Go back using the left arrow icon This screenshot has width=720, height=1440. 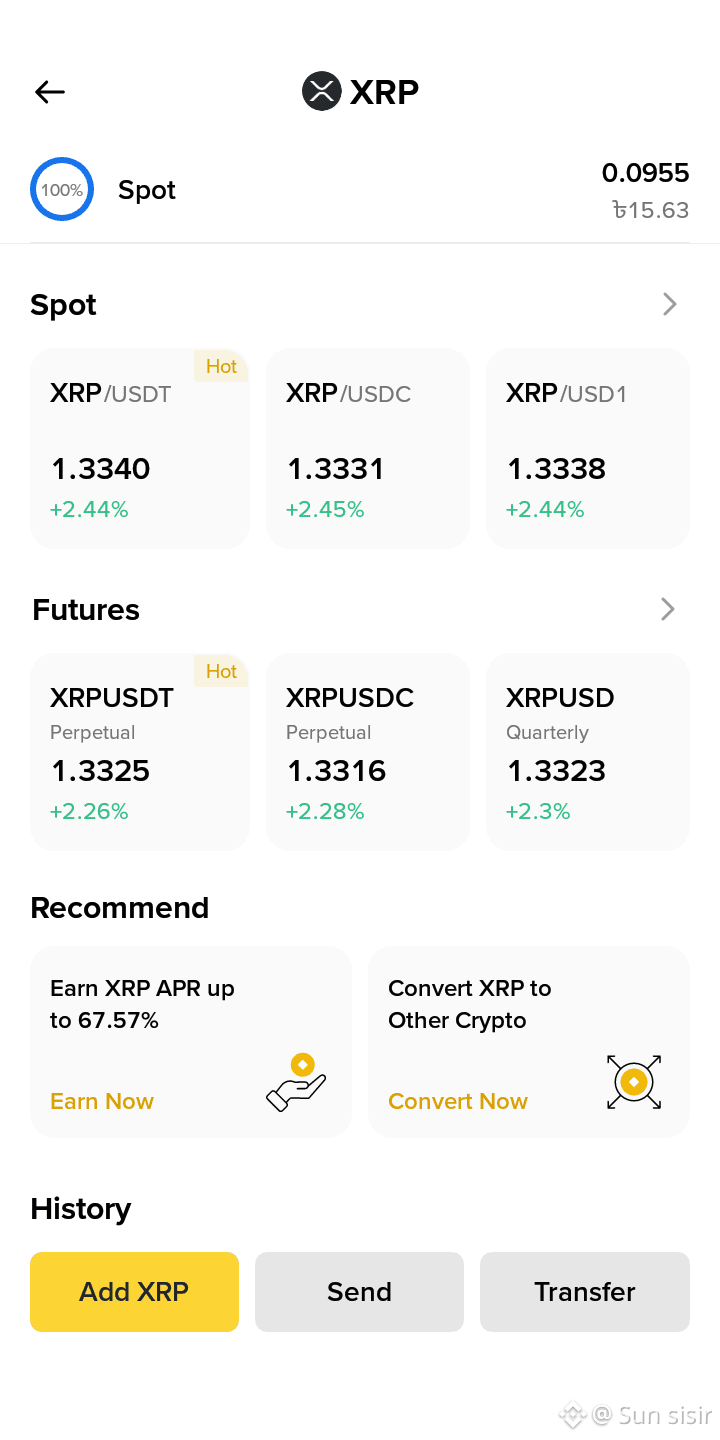[x=50, y=92]
